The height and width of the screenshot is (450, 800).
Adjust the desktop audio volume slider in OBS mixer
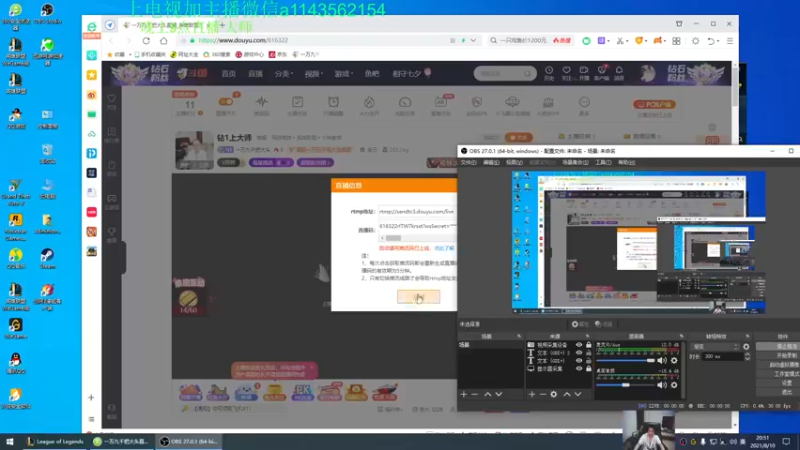(626, 385)
